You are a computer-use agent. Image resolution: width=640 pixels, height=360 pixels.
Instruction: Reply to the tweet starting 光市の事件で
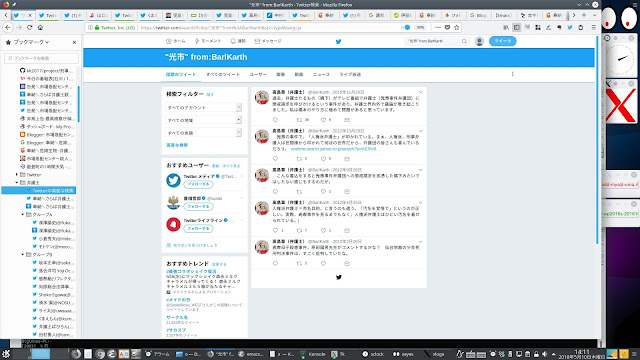click(276, 158)
